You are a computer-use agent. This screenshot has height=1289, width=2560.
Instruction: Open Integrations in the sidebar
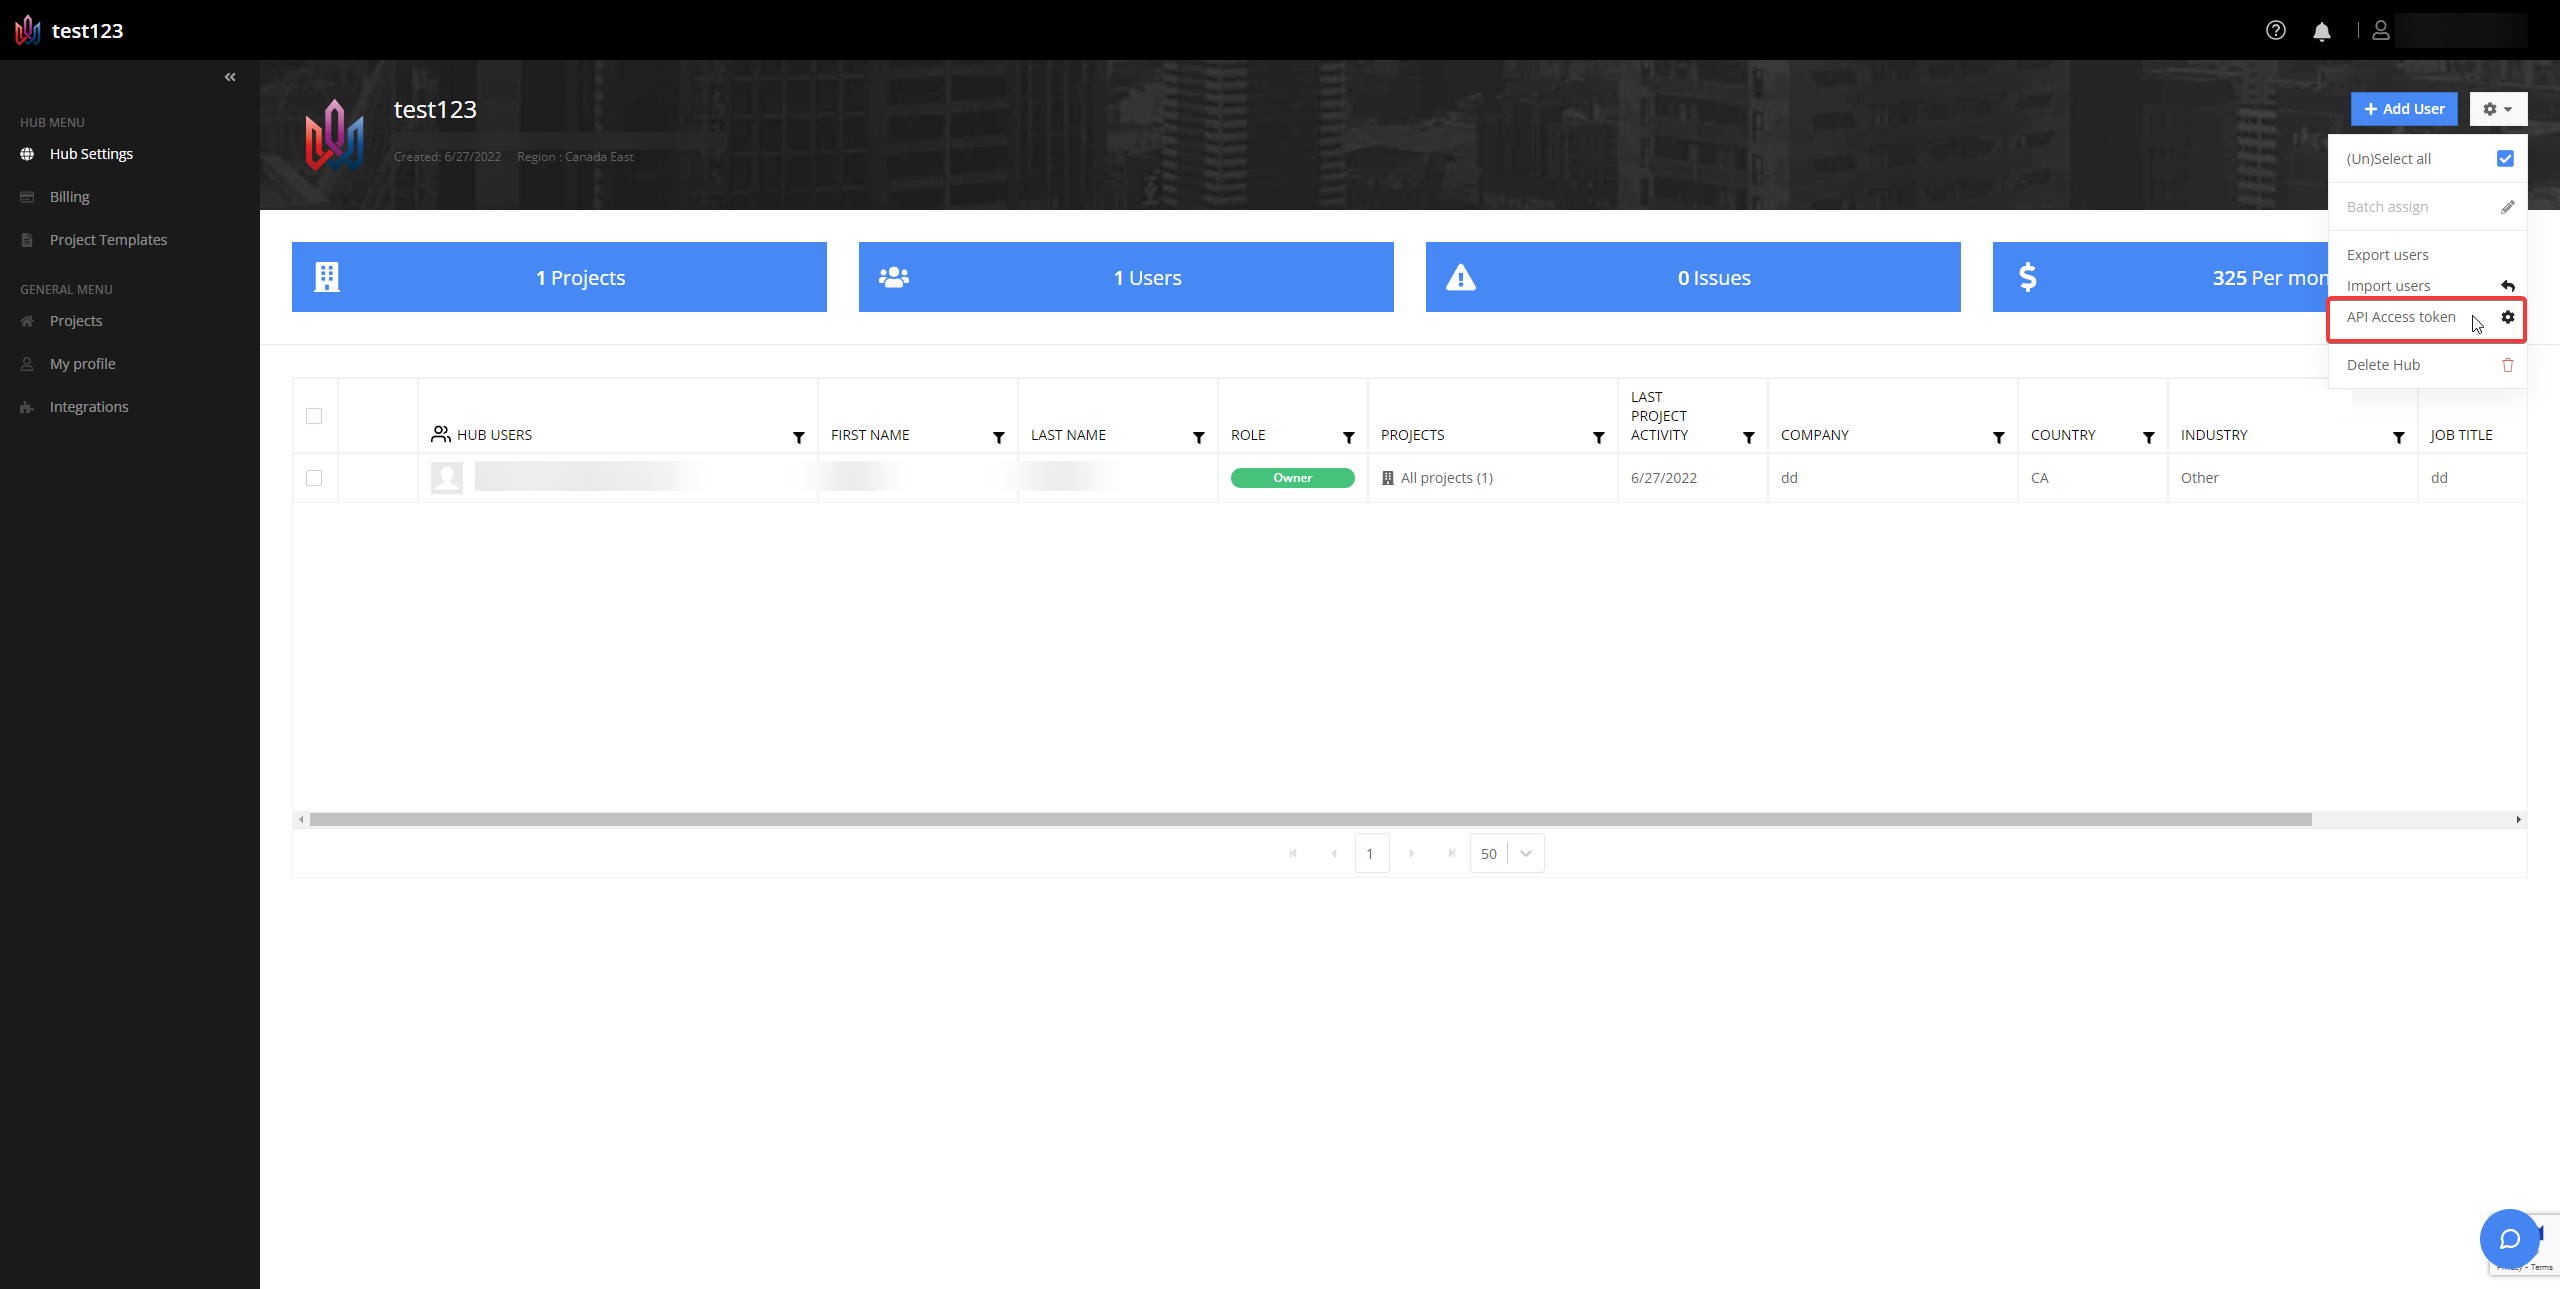pos(88,407)
